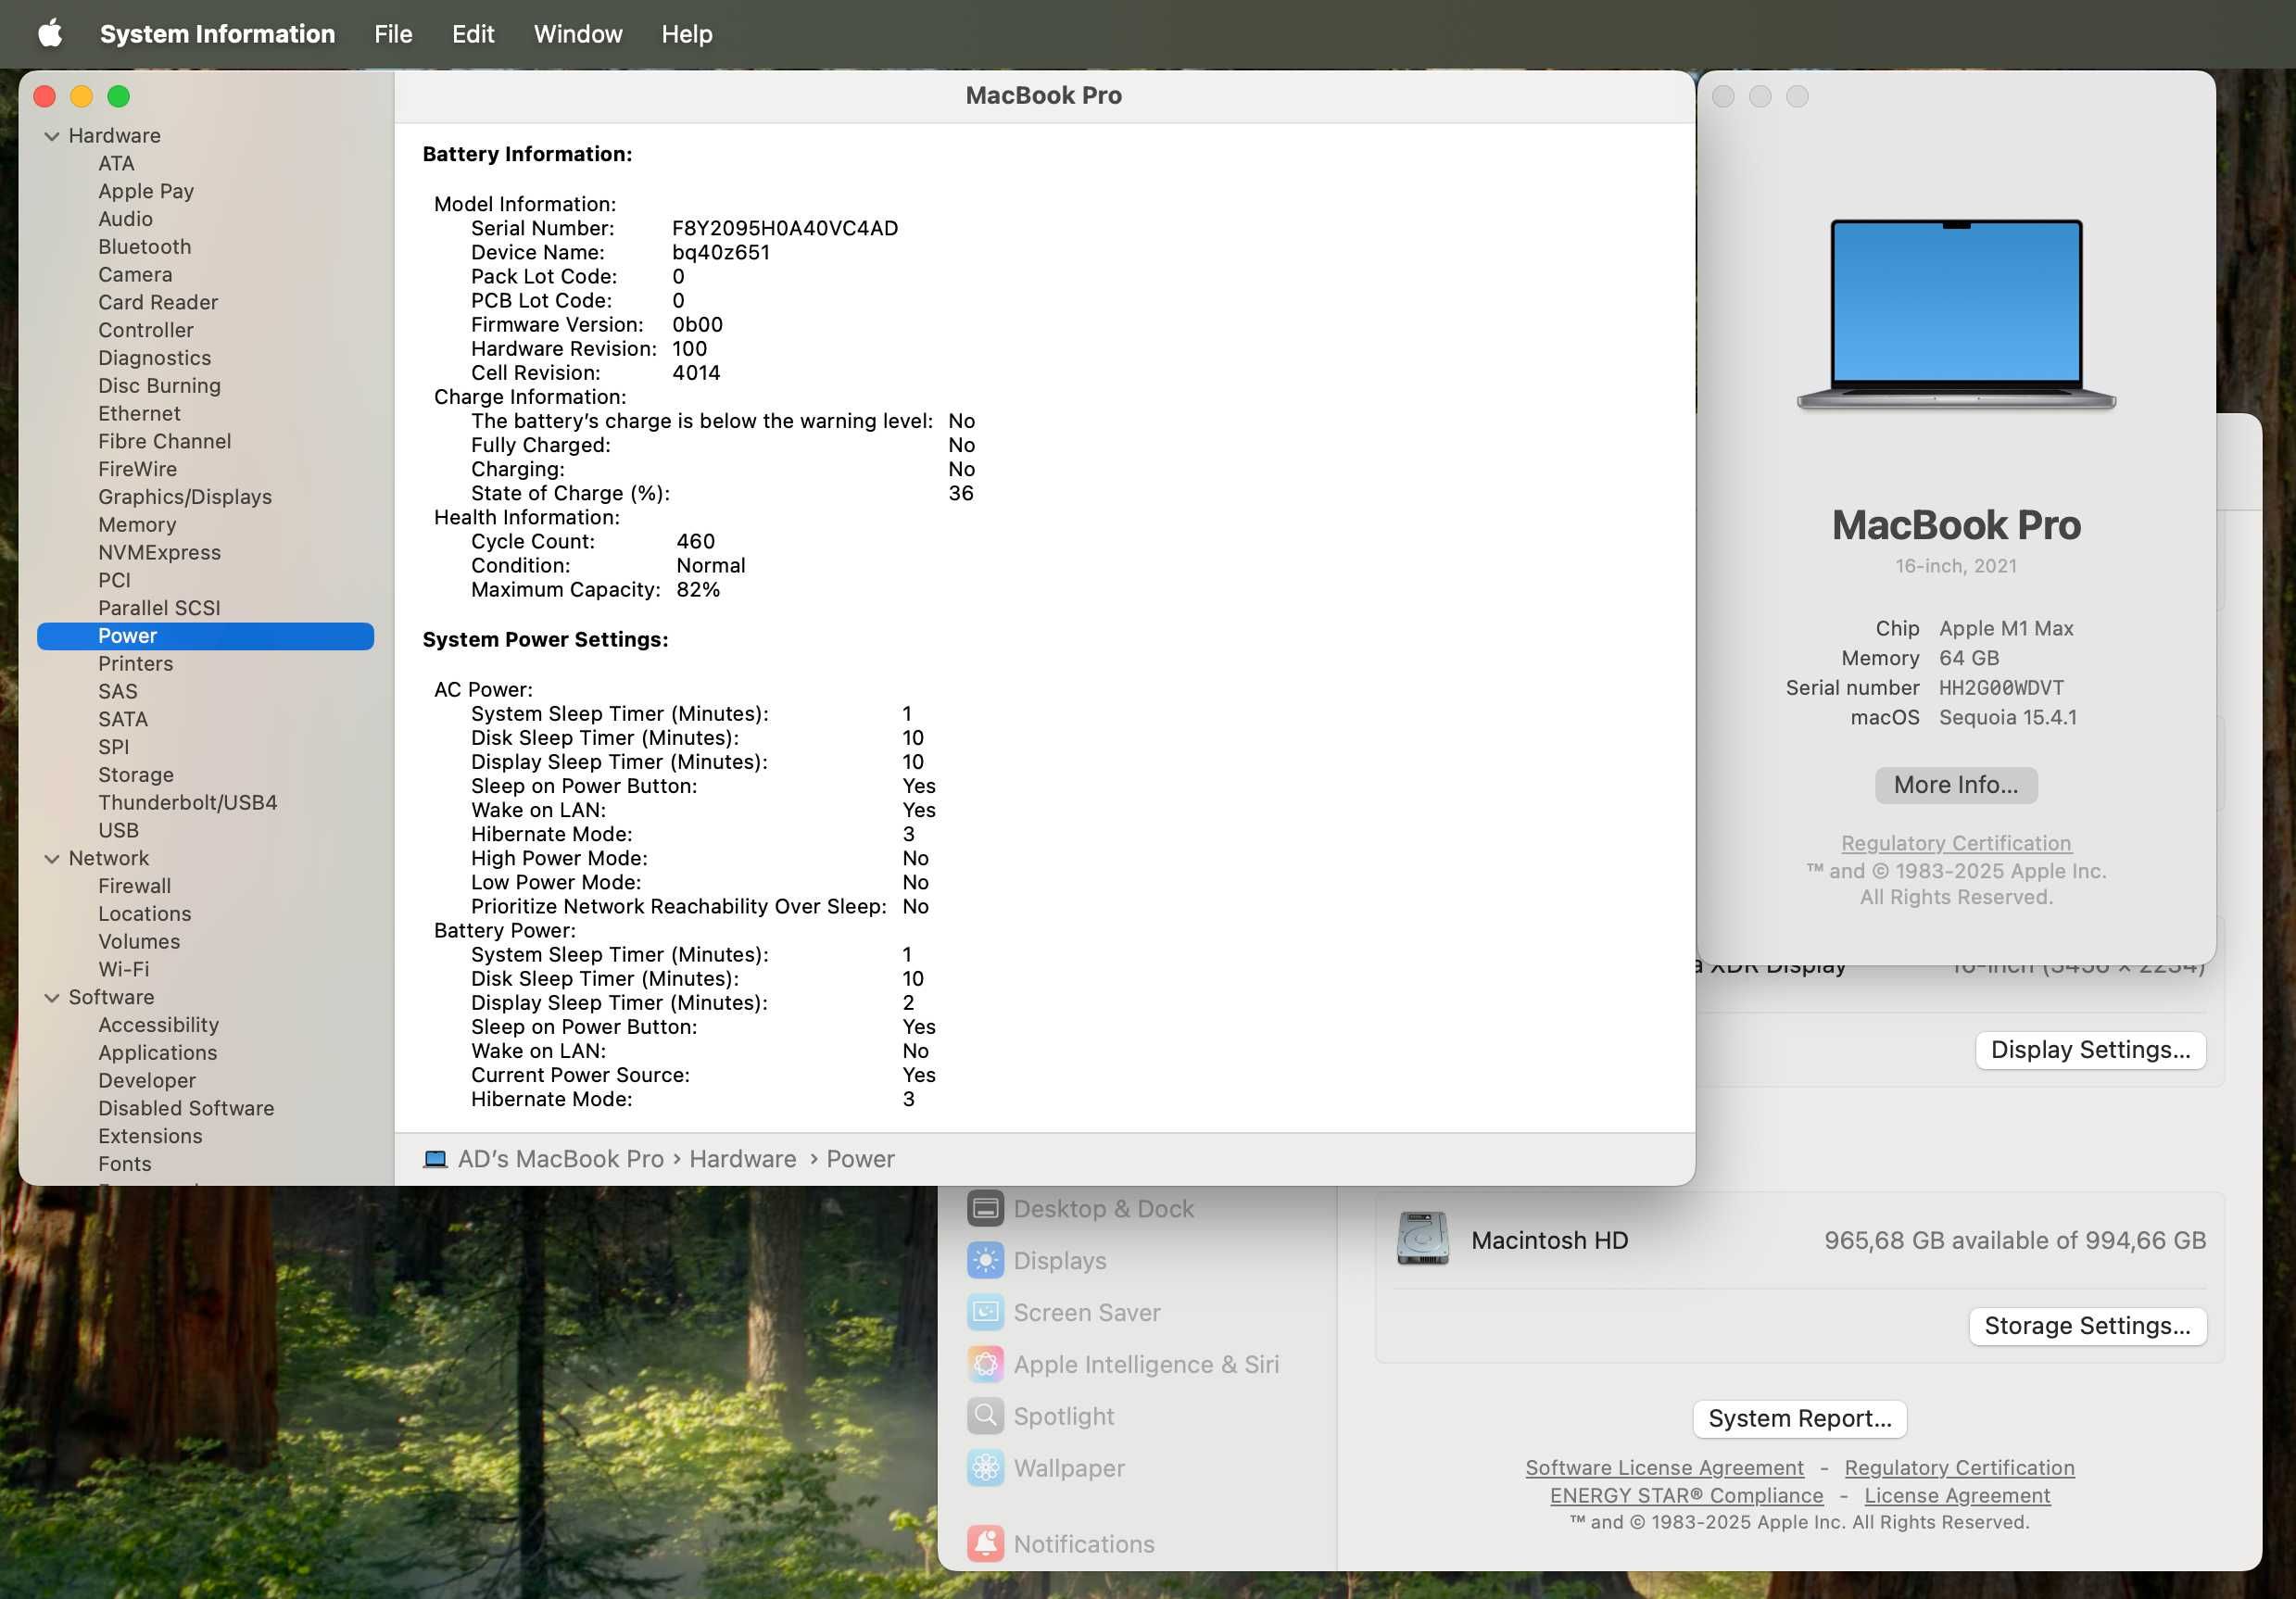Click the System Report... button
The height and width of the screenshot is (1599, 2296).
1799,1418
